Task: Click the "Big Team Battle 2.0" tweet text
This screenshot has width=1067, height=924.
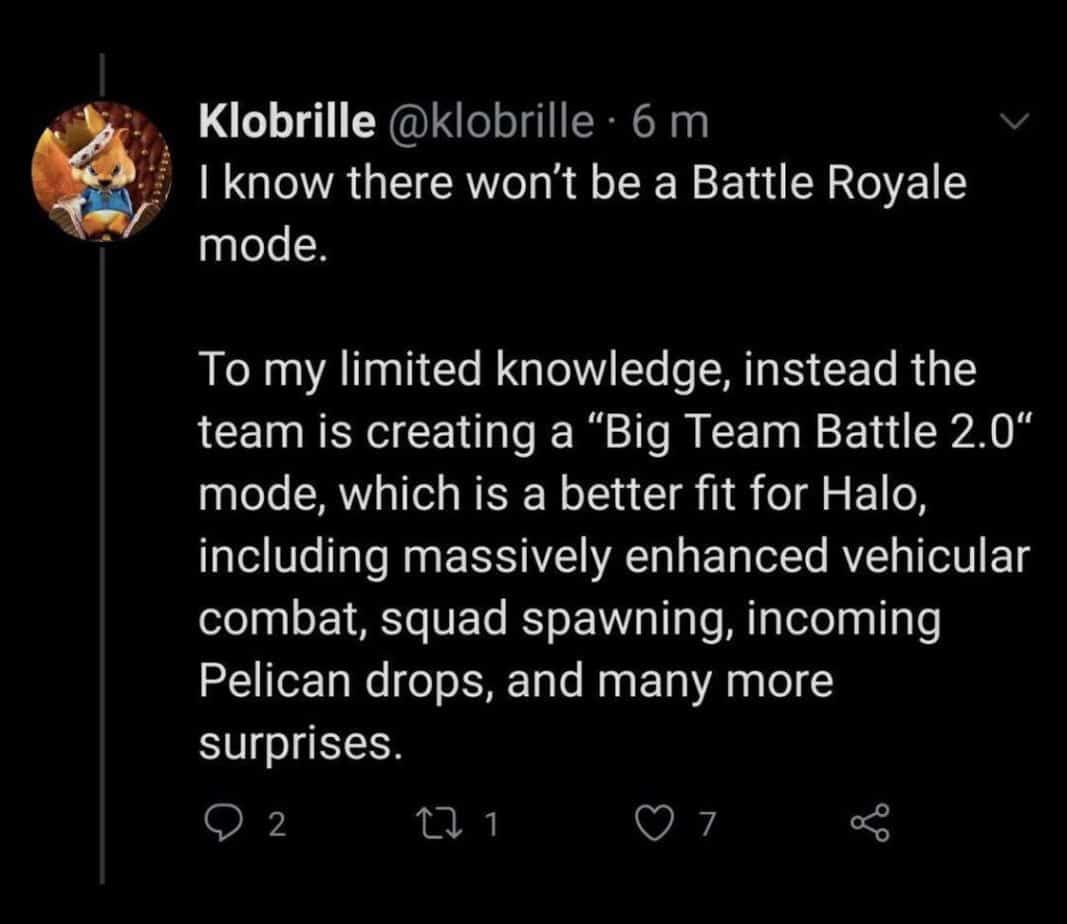Action: tap(809, 431)
